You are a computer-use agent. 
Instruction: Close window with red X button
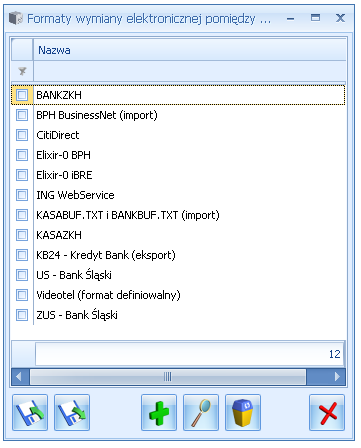coord(327,412)
